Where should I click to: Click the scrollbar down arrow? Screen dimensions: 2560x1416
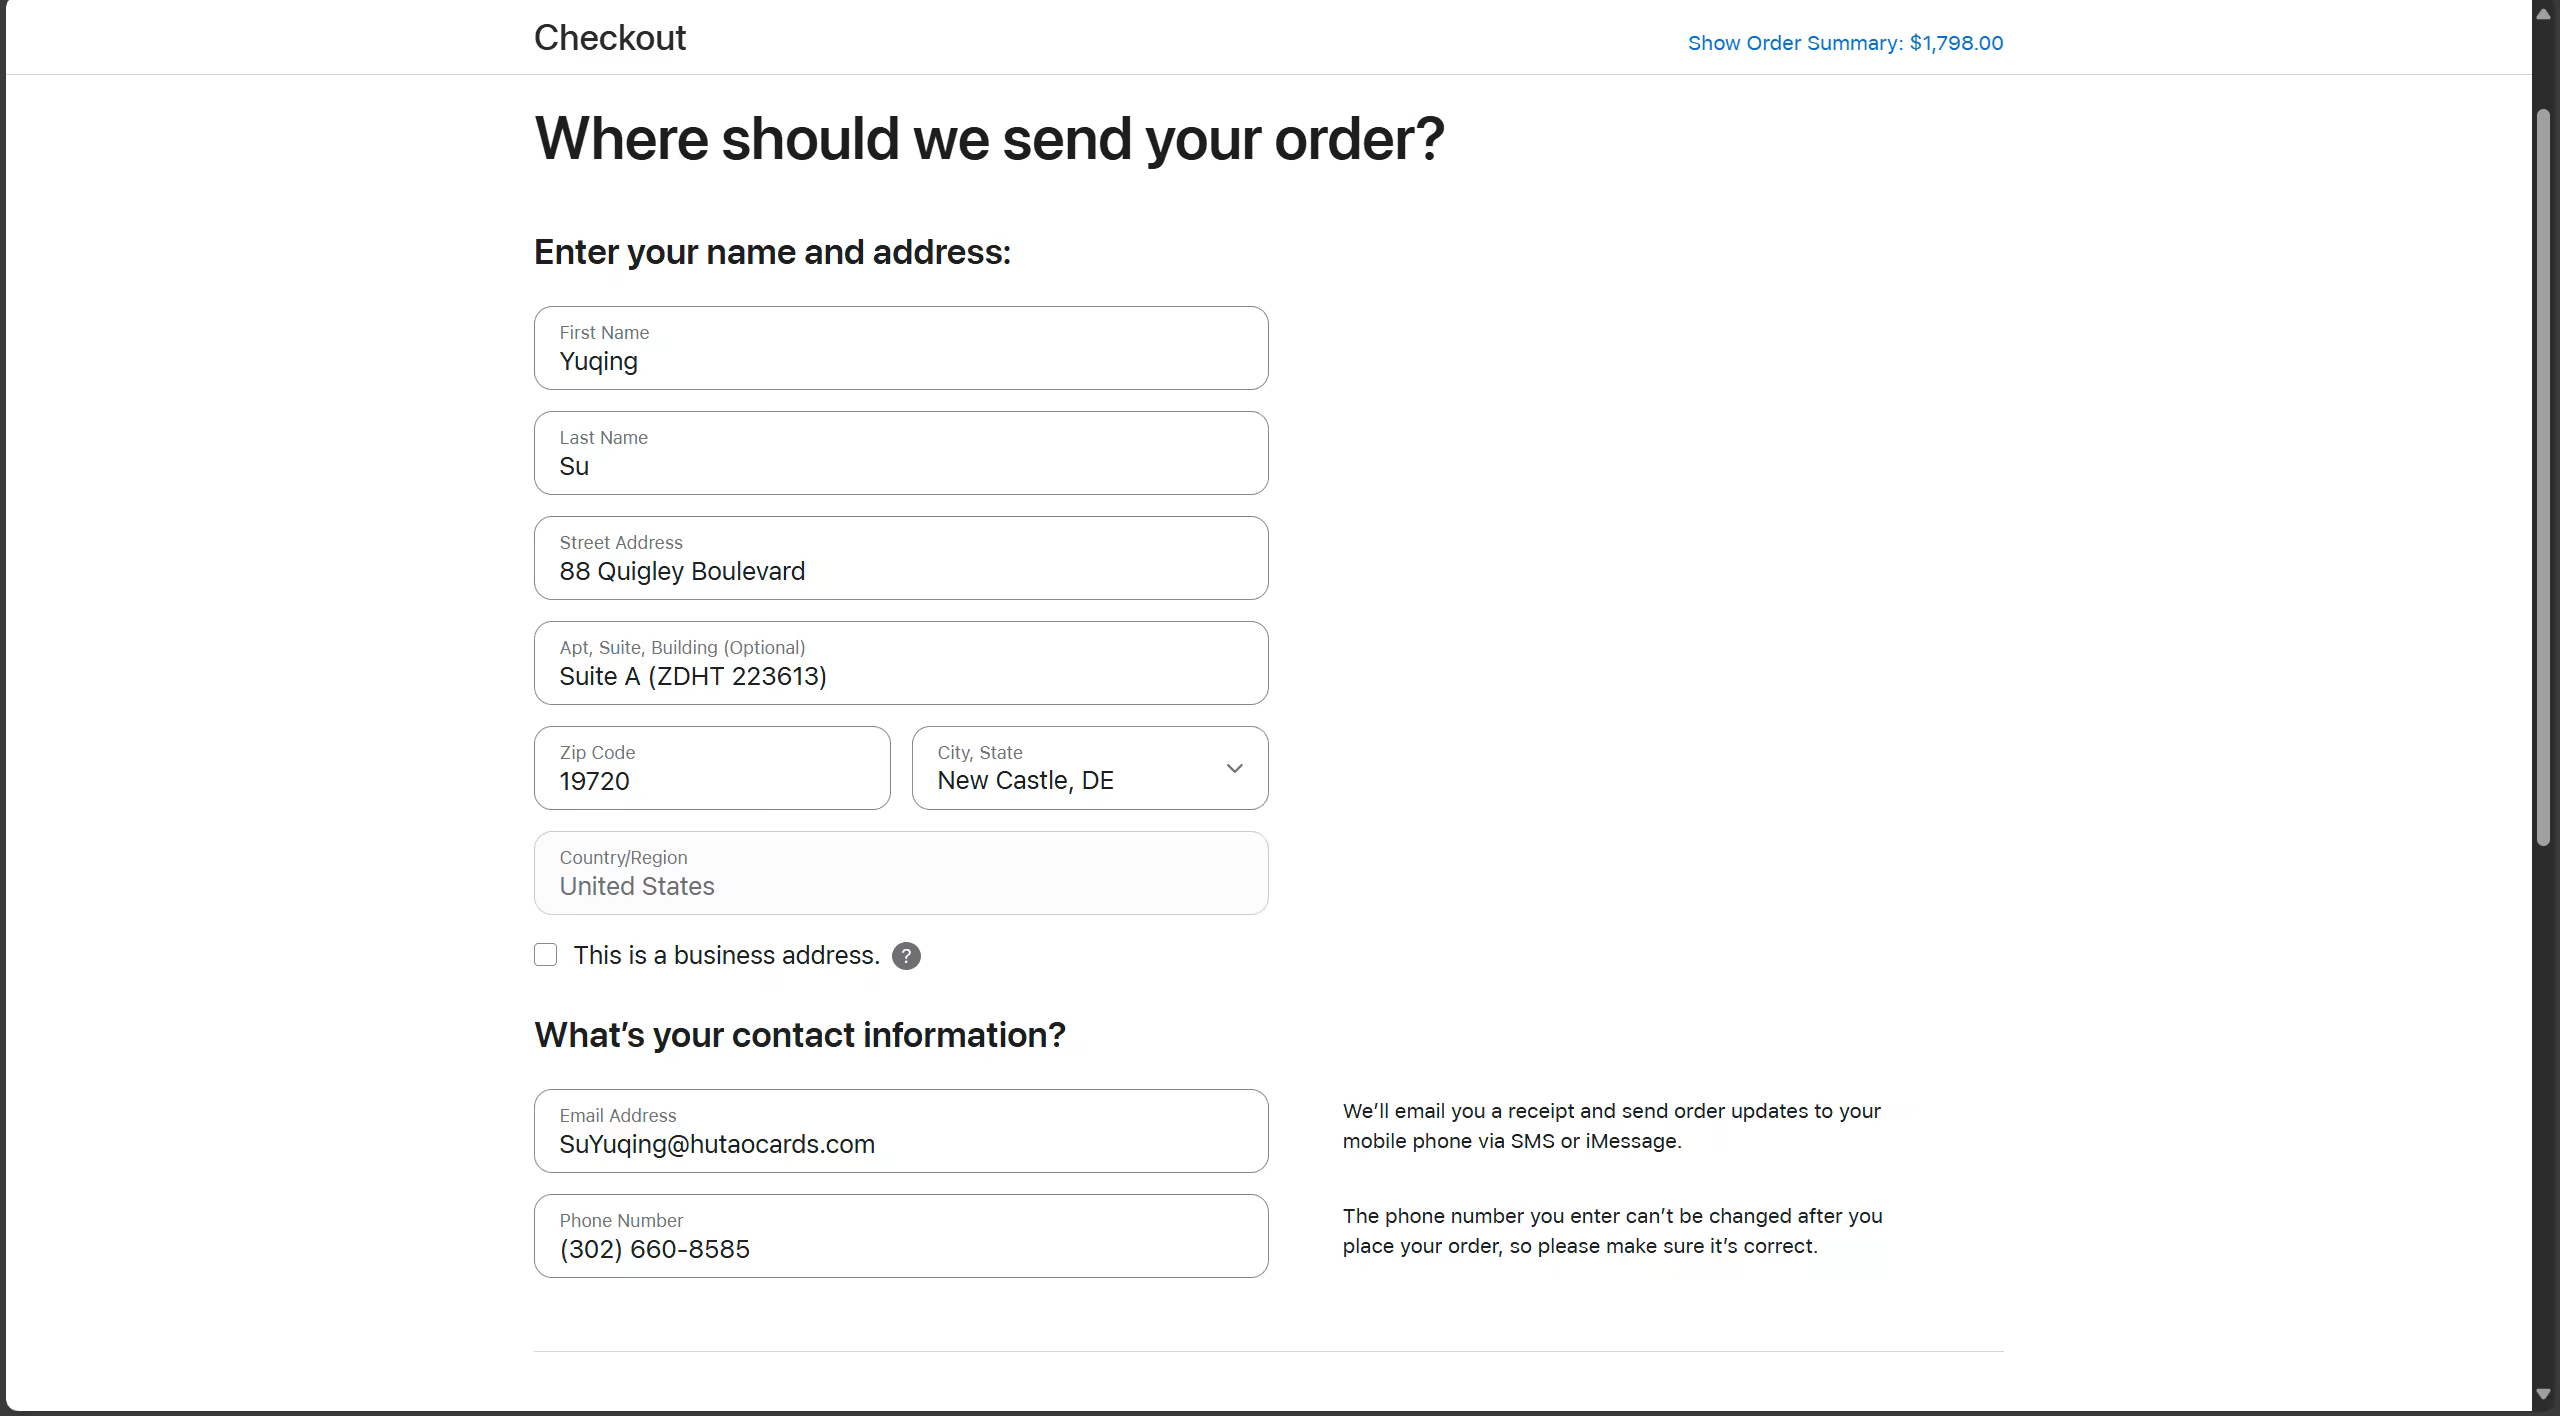tap(2543, 1394)
